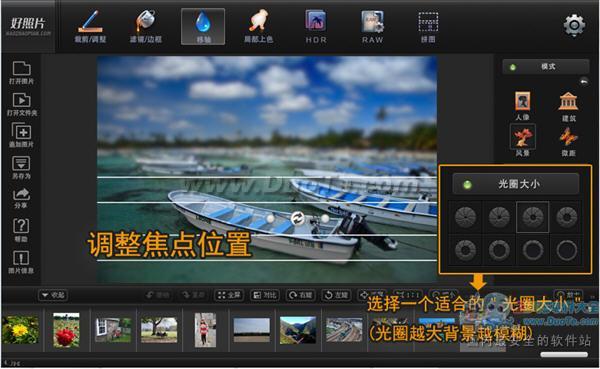
Task: Select the filter/border paint bucket tool
Action: [x=146, y=27]
